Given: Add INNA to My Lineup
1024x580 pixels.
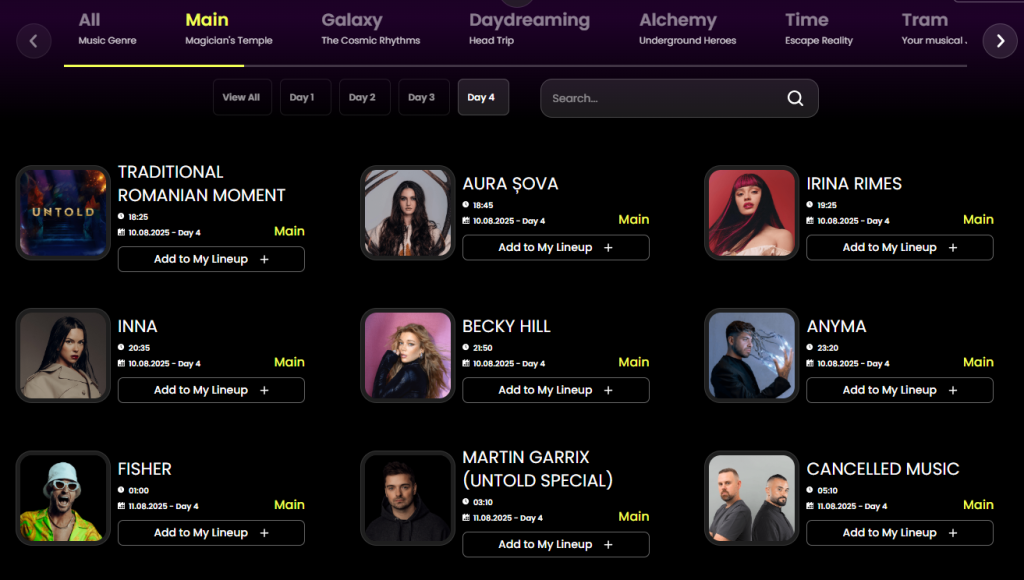Looking at the screenshot, I should (211, 390).
